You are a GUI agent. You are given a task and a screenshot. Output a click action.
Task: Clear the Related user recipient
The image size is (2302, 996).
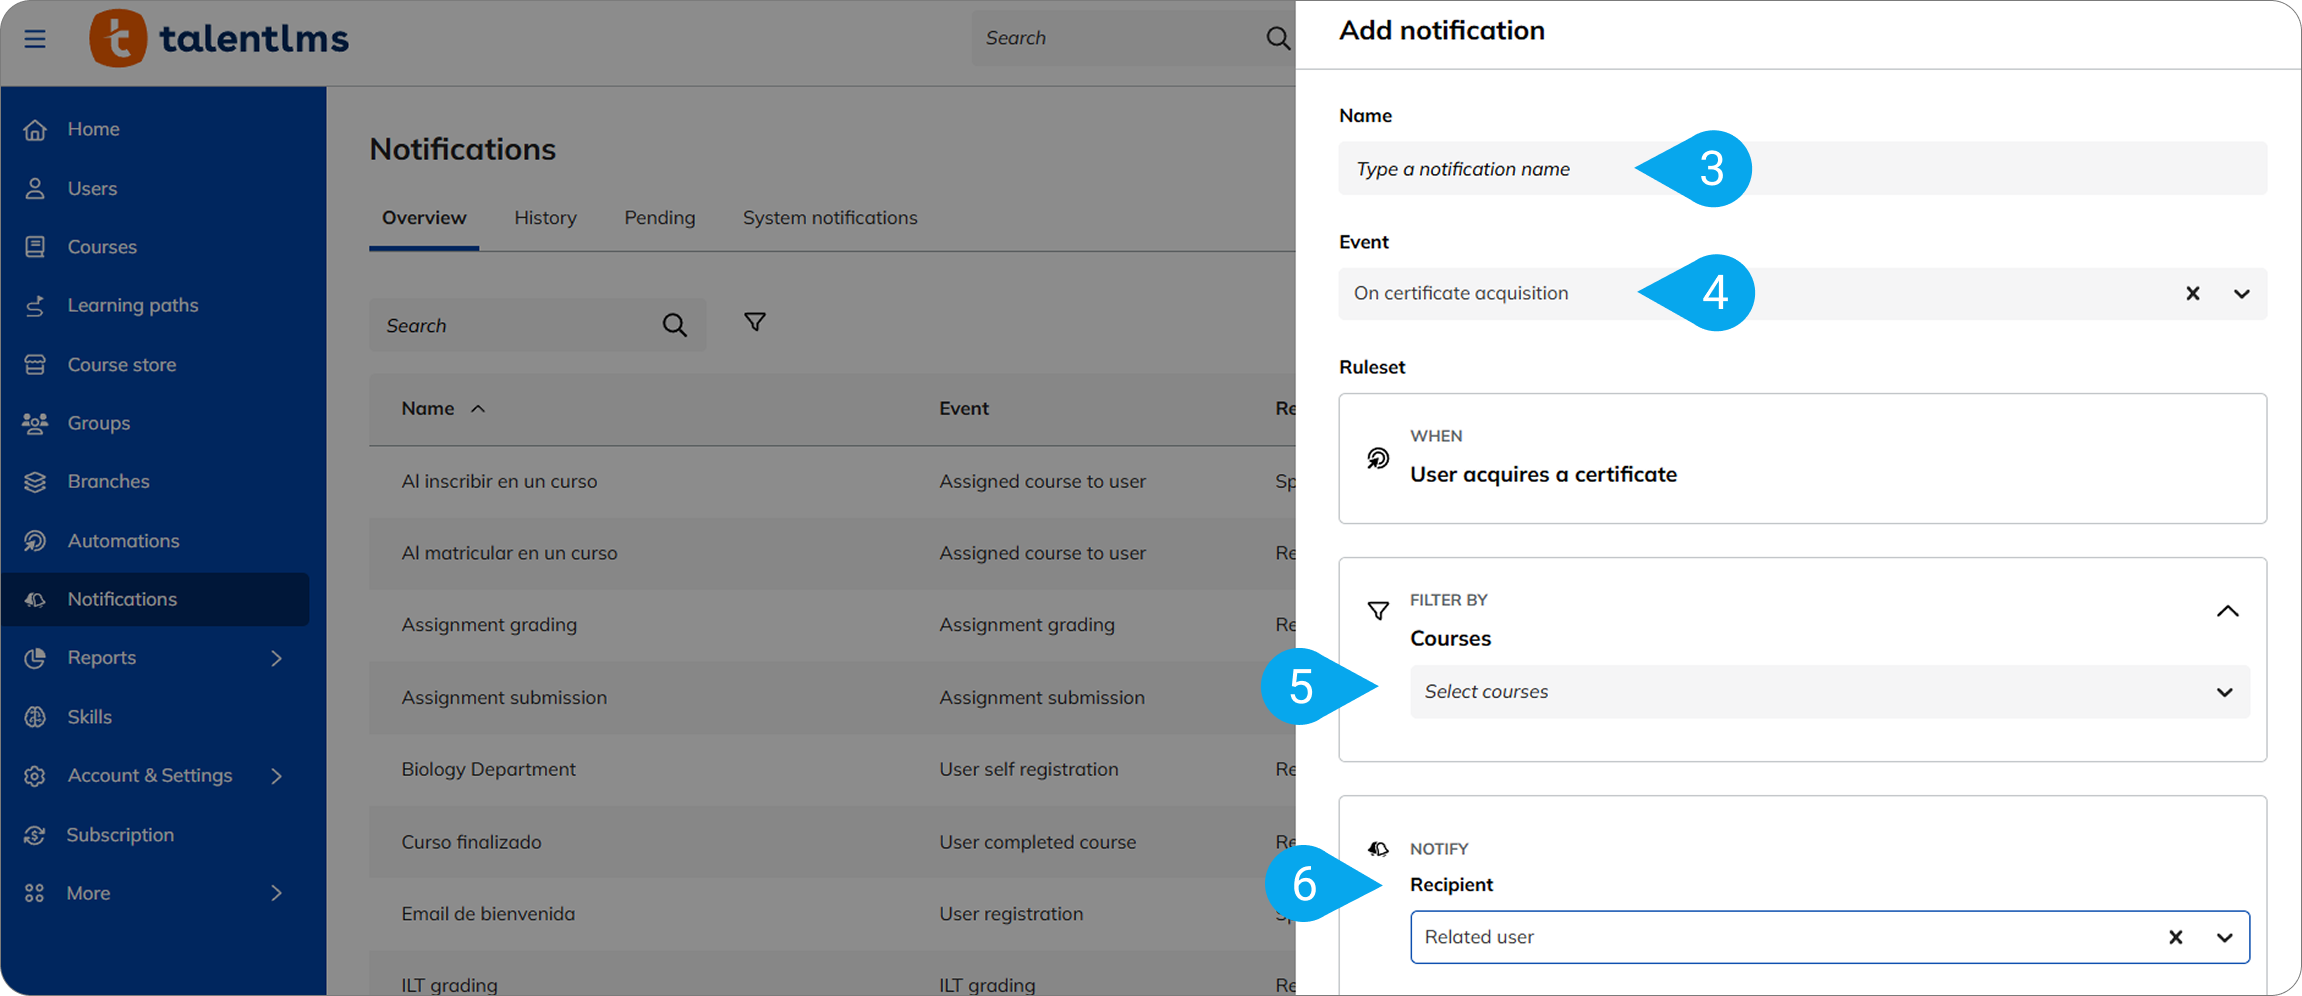(x=2175, y=937)
